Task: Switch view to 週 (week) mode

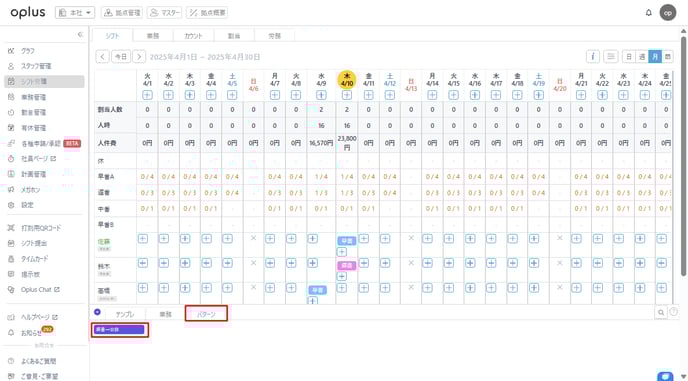Action: click(642, 57)
